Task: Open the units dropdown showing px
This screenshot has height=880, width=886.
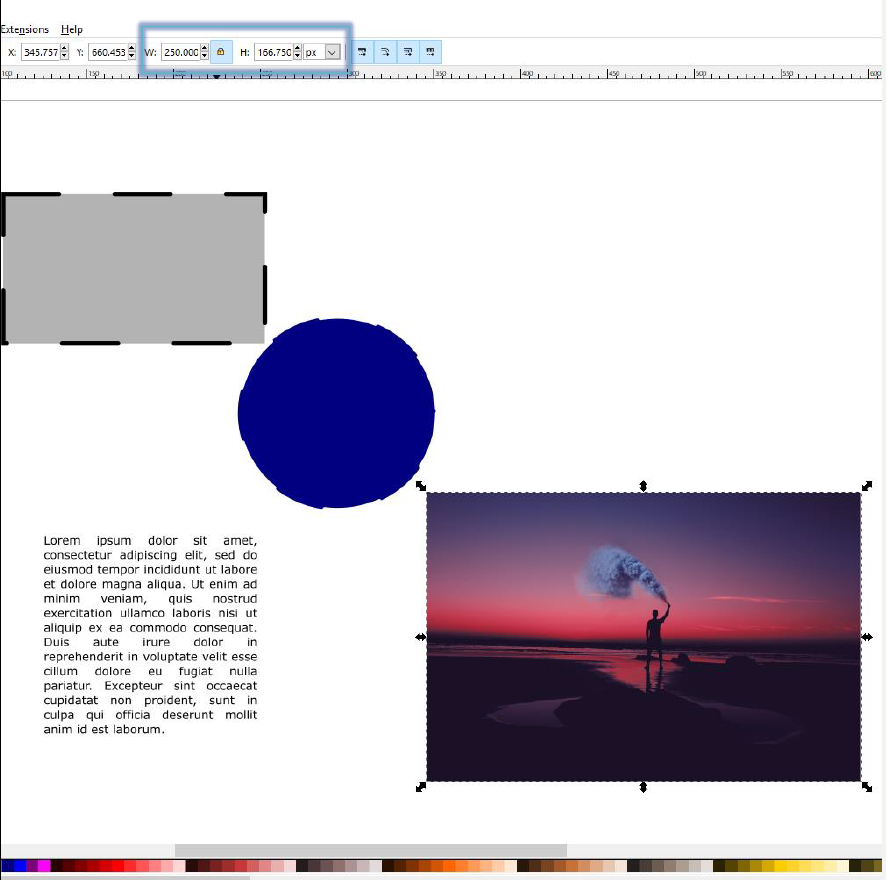Action: pyautogui.click(x=323, y=52)
